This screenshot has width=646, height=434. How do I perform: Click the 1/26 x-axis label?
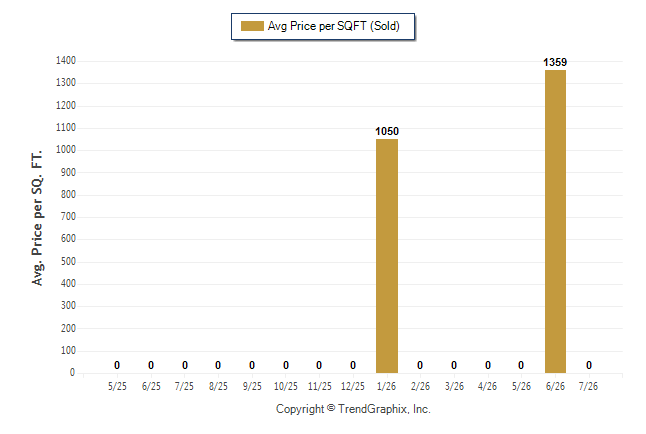[386, 386]
